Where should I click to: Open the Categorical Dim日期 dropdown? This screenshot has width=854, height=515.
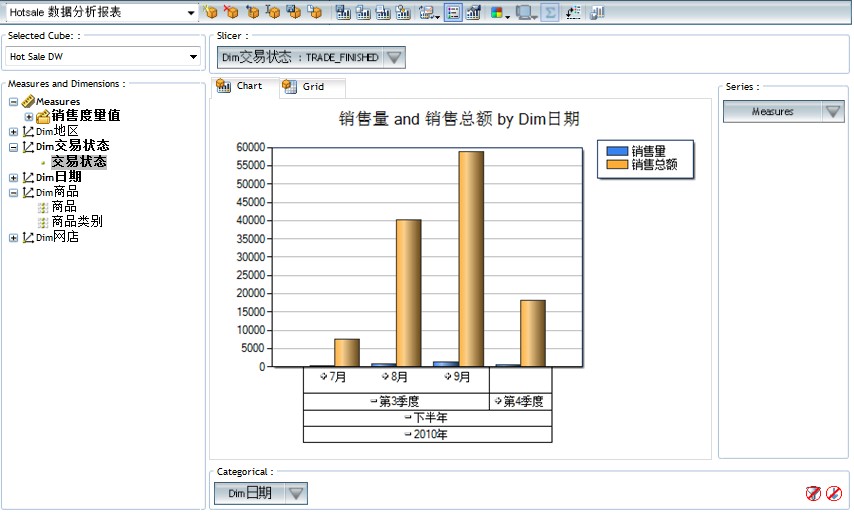(296, 493)
